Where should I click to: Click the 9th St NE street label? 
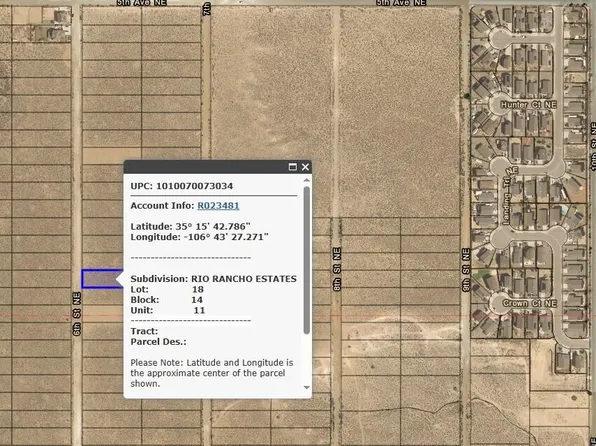click(x=466, y=270)
